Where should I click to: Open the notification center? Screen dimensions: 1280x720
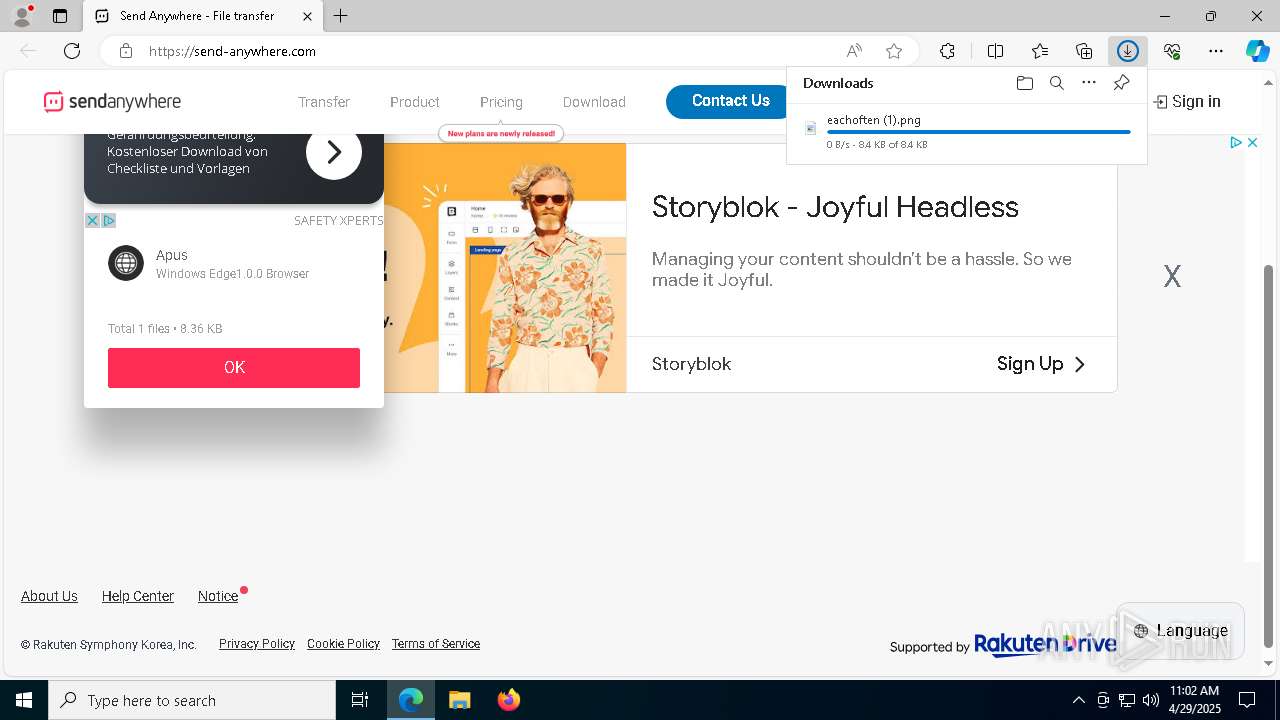pos(1247,700)
